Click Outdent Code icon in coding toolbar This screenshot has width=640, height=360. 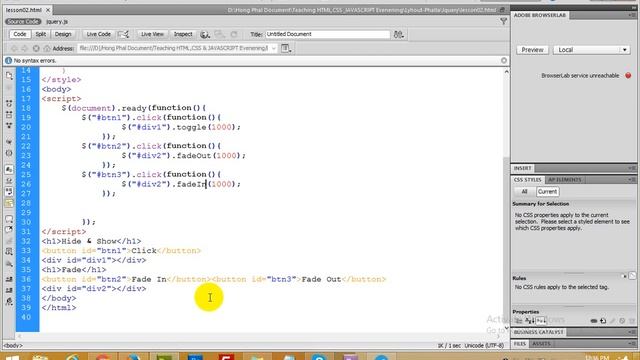coord(9,290)
